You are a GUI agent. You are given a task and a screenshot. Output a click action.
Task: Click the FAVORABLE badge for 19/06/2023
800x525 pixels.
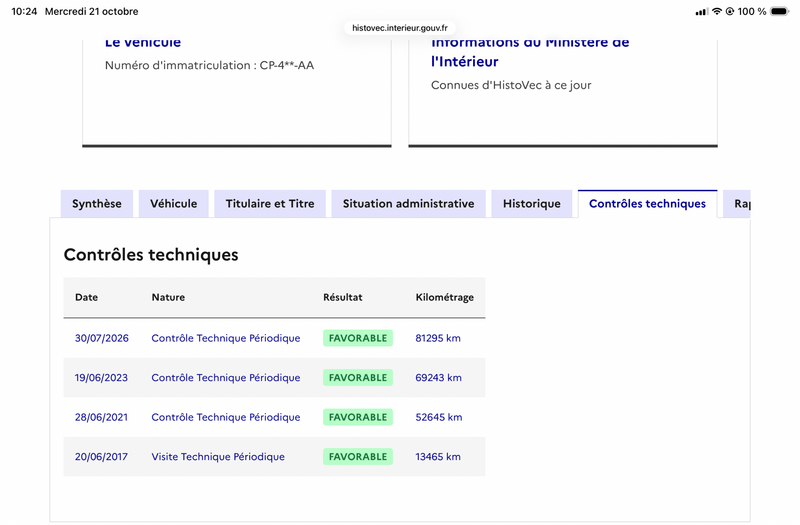[x=358, y=378]
